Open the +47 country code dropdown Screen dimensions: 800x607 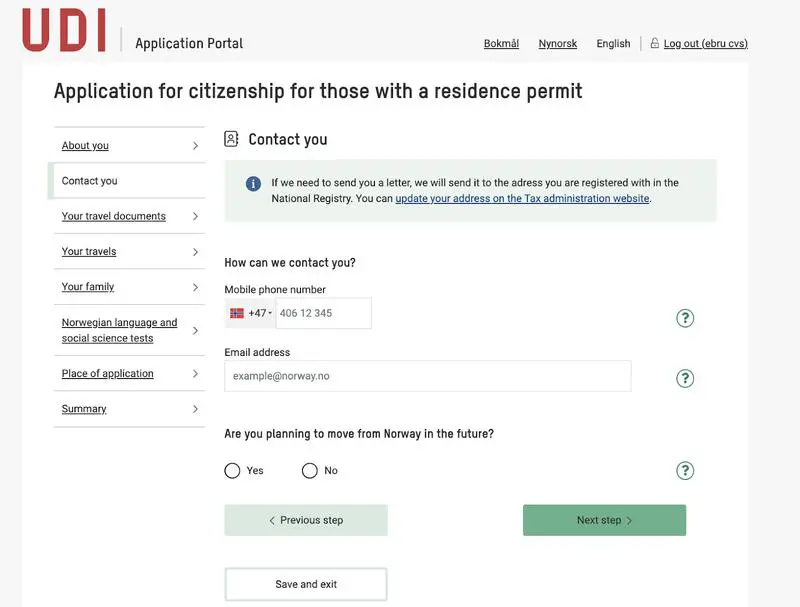click(x=259, y=312)
